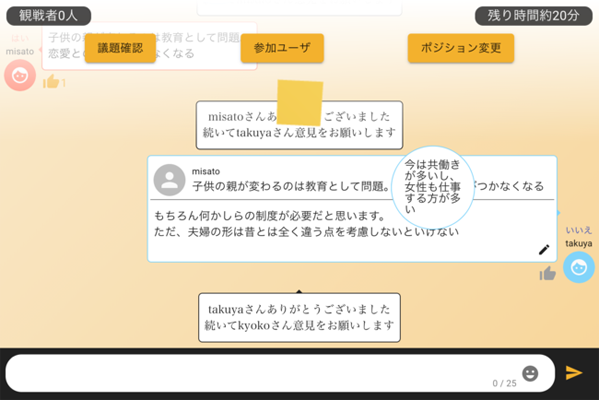This screenshot has height=400, width=599.
Task: Click the thumbs-up on misato's message
Action: pos(51,81)
